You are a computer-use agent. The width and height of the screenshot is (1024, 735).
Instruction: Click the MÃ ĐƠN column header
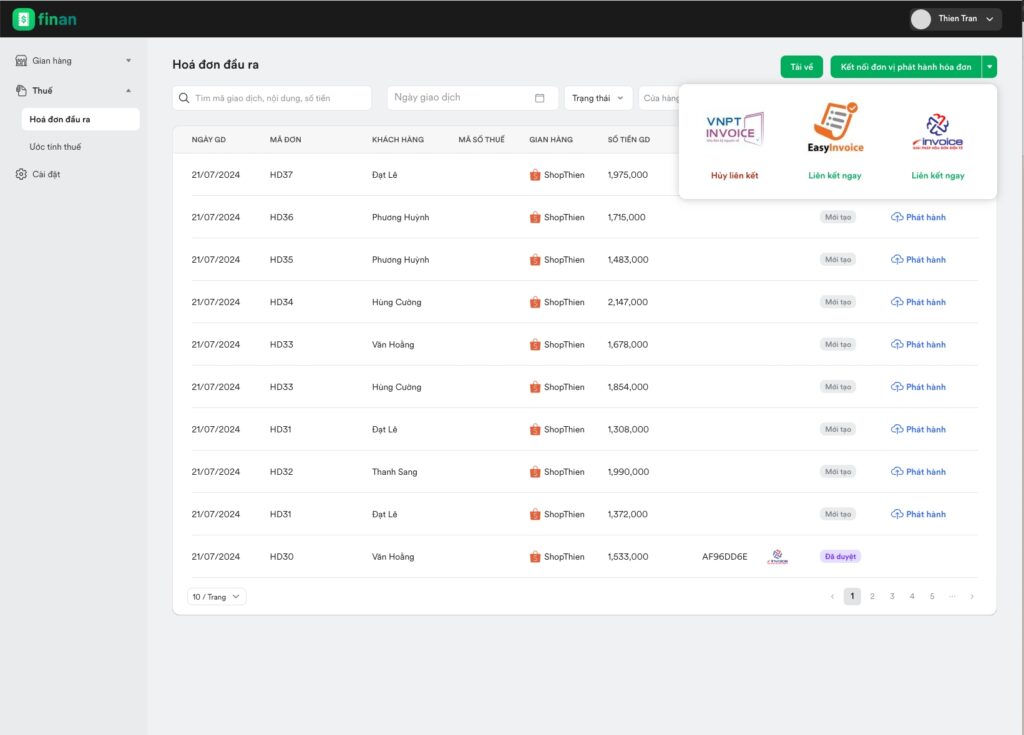285,140
